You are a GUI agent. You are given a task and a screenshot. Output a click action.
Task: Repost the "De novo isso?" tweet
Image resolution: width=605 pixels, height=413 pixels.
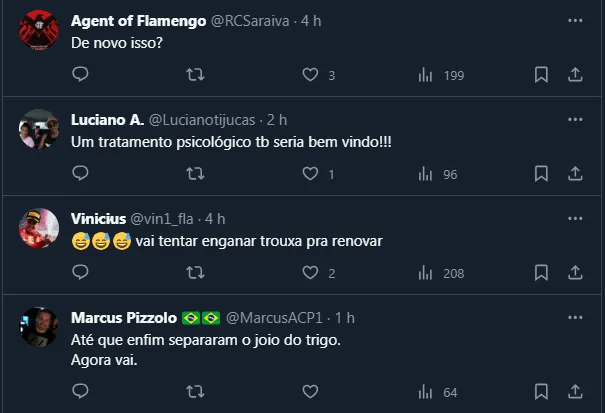click(196, 74)
